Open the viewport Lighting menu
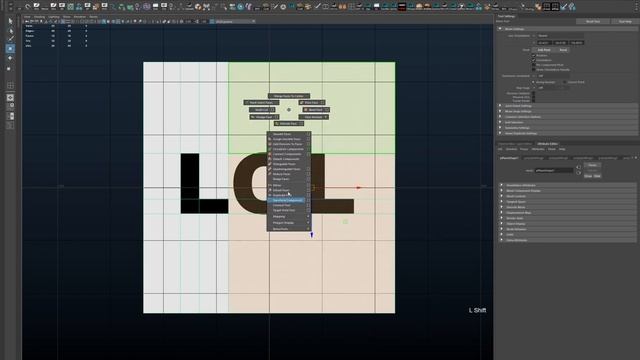 coord(54,17)
